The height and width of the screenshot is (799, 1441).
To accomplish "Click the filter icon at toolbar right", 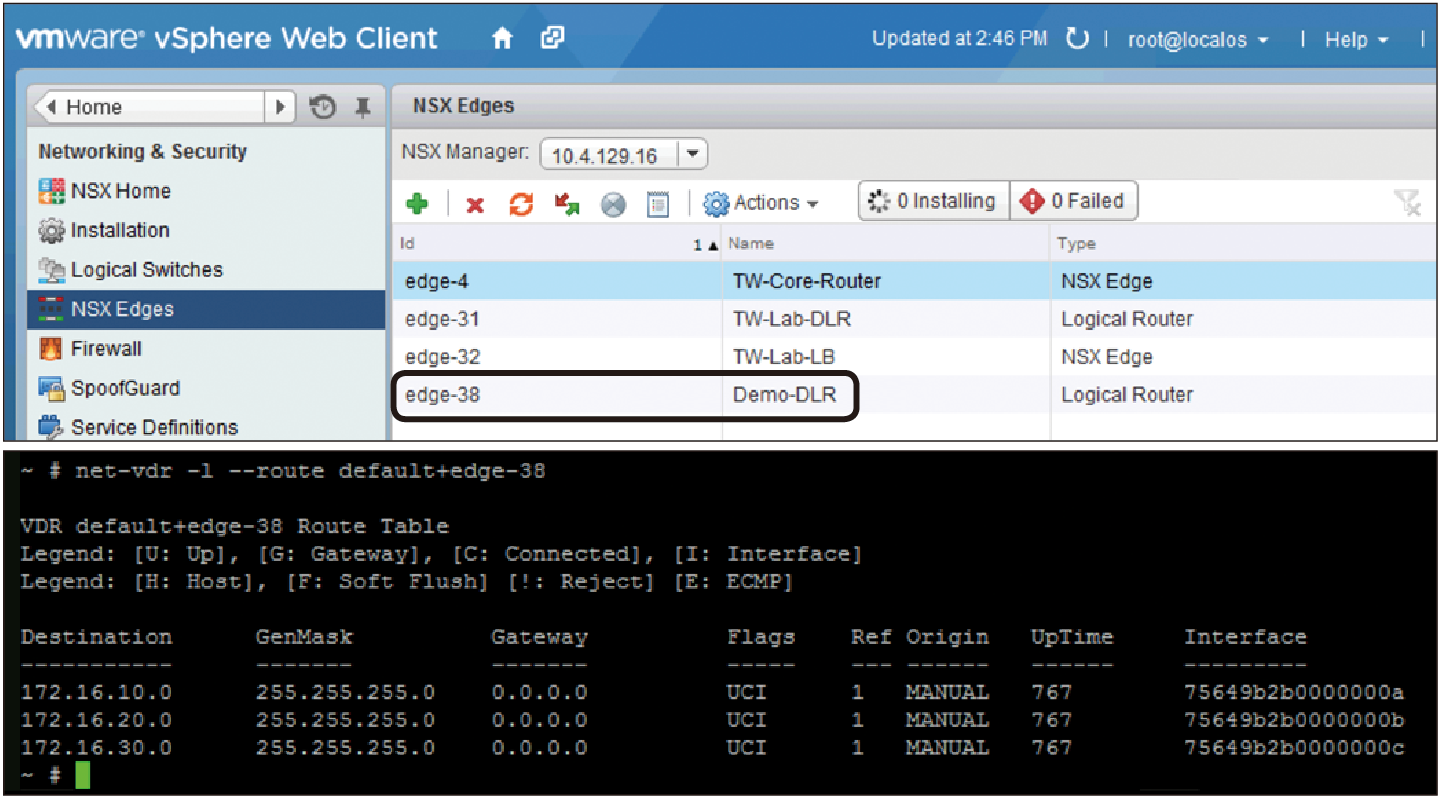I will point(1408,203).
